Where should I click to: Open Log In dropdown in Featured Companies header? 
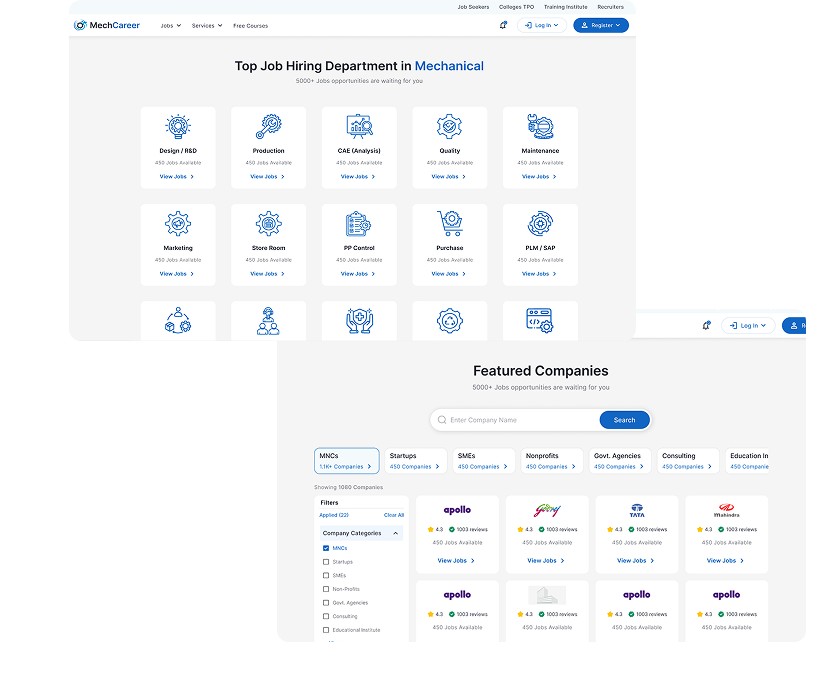[x=748, y=325]
